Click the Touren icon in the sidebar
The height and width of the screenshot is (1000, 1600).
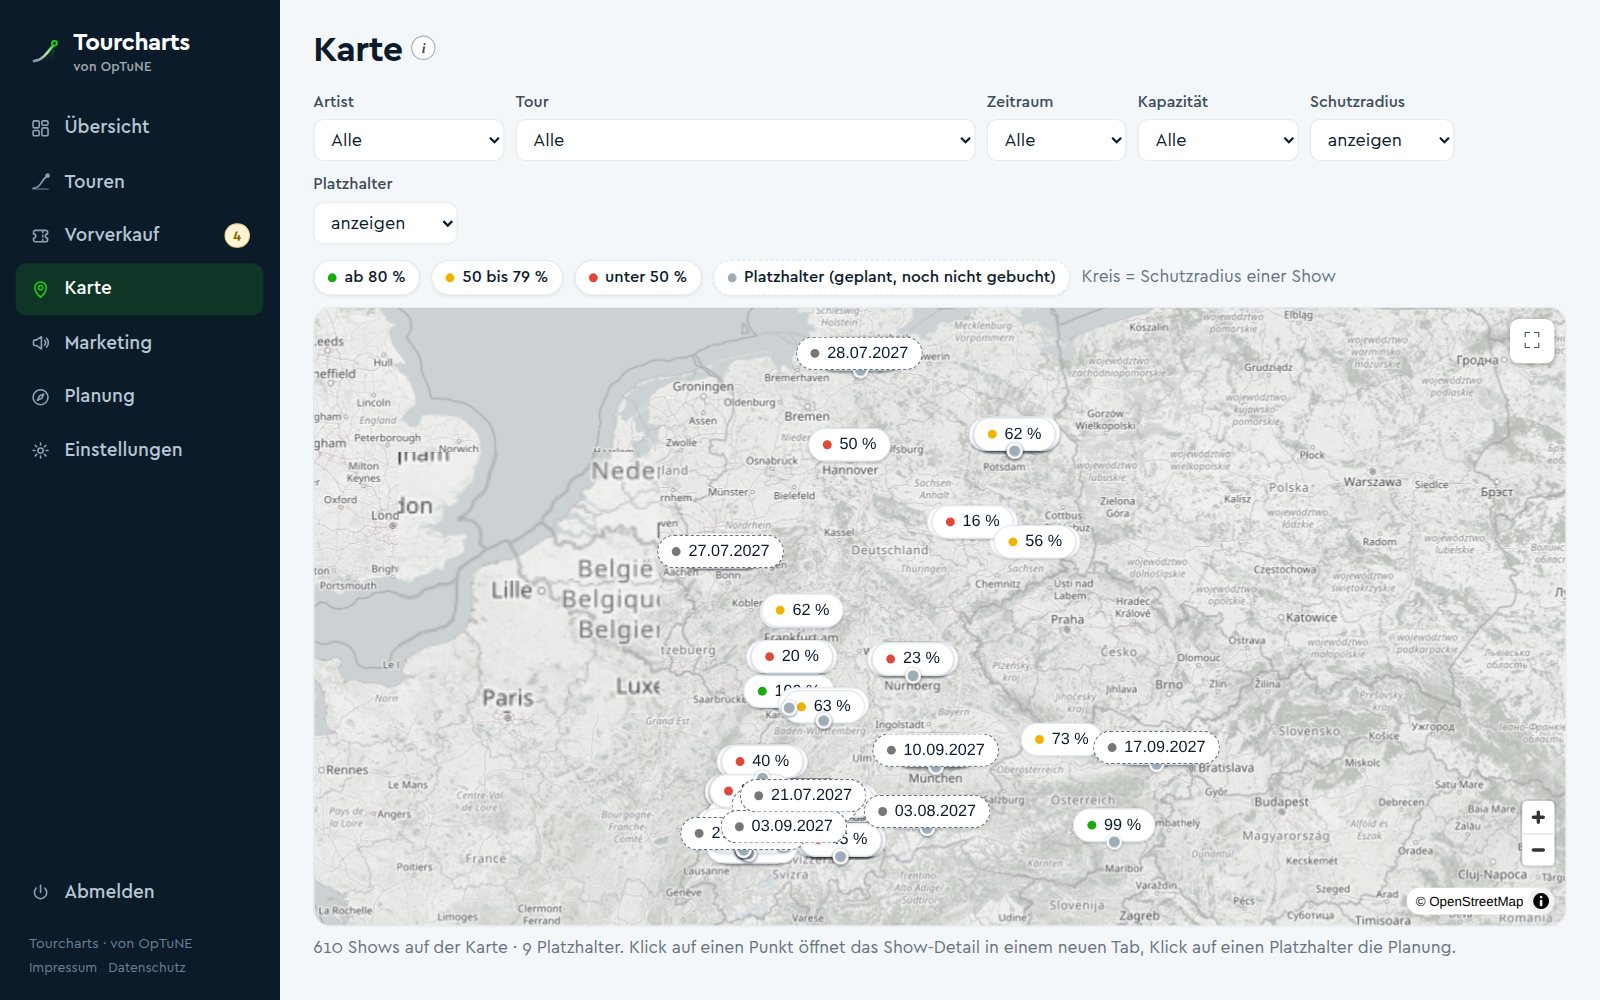(x=40, y=182)
